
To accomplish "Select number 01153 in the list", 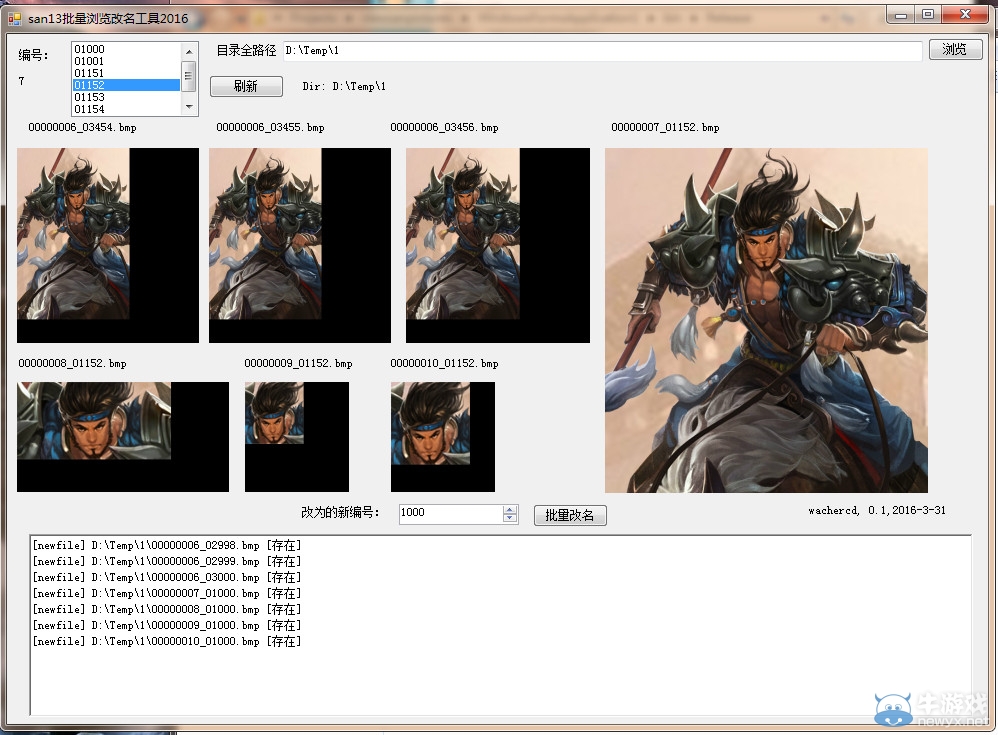I will coord(127,97).
